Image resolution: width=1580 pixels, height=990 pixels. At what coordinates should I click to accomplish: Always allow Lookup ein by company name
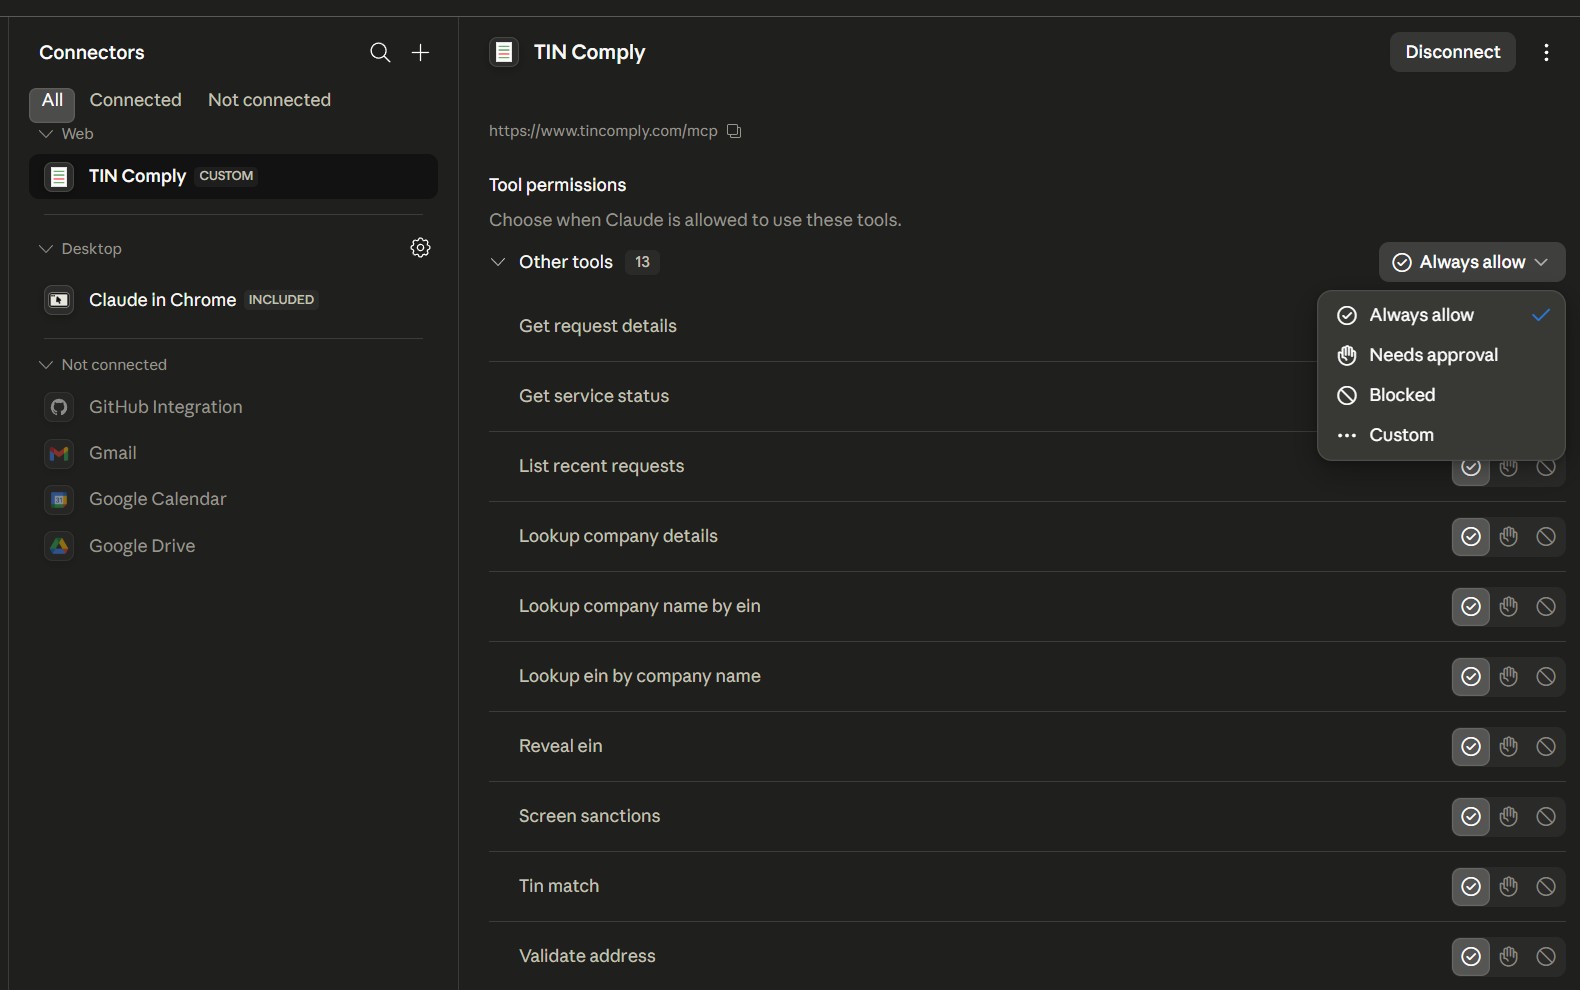(1470, 677)
